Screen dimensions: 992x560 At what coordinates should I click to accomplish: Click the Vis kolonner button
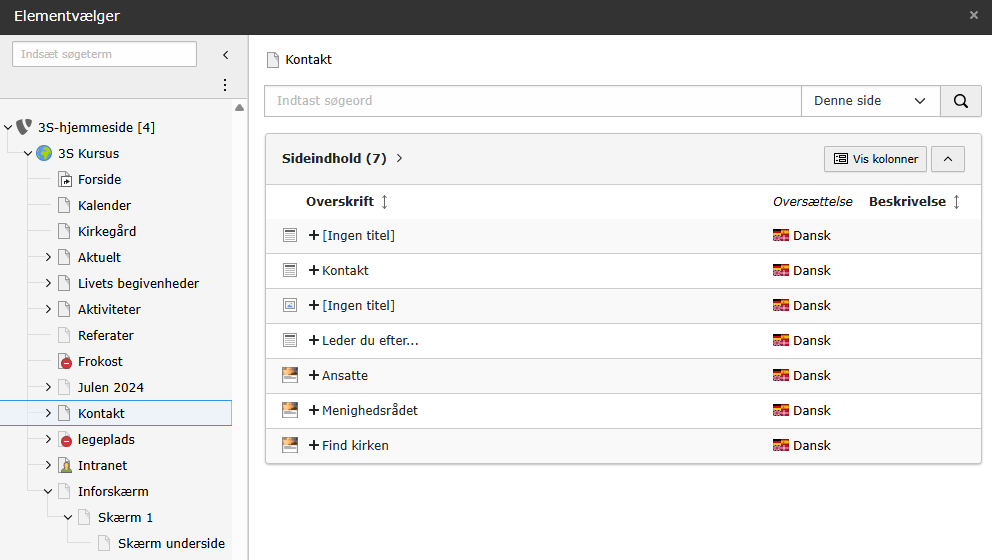click(875, 159)
